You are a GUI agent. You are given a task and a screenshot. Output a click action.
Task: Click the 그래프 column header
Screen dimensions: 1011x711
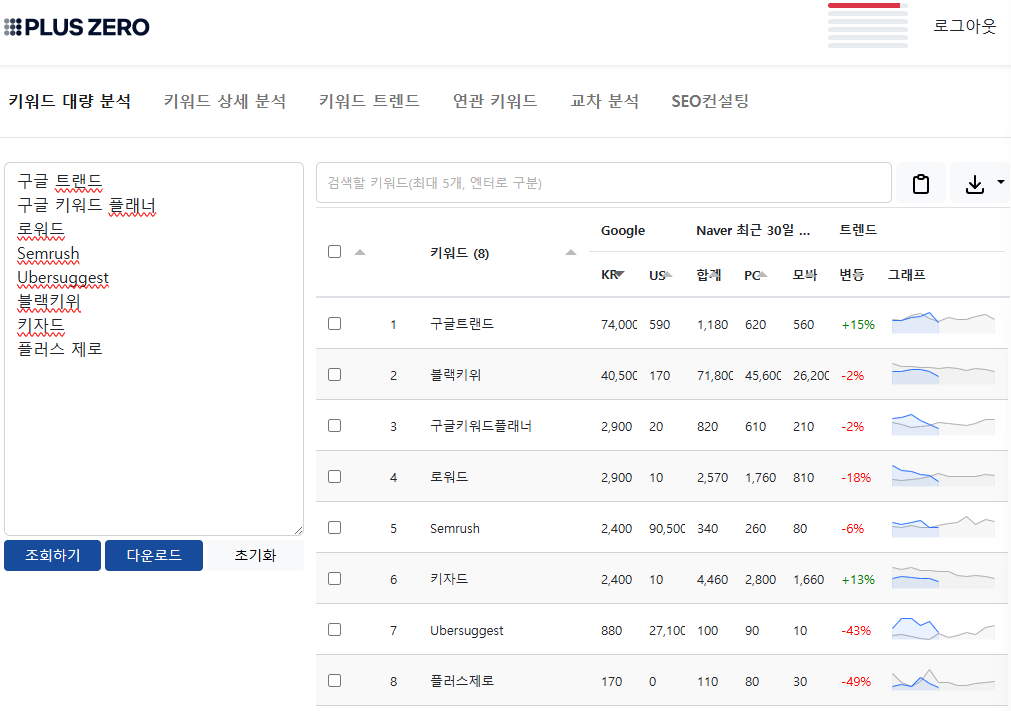906,275
